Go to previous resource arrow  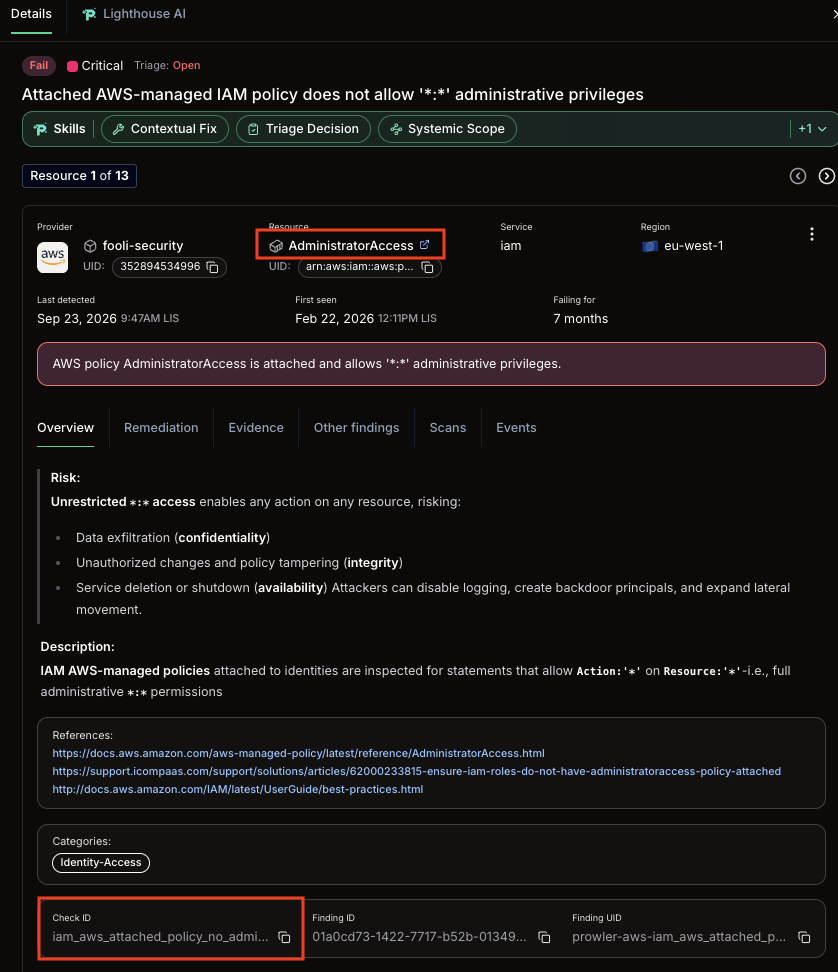[x=798, y=176]
